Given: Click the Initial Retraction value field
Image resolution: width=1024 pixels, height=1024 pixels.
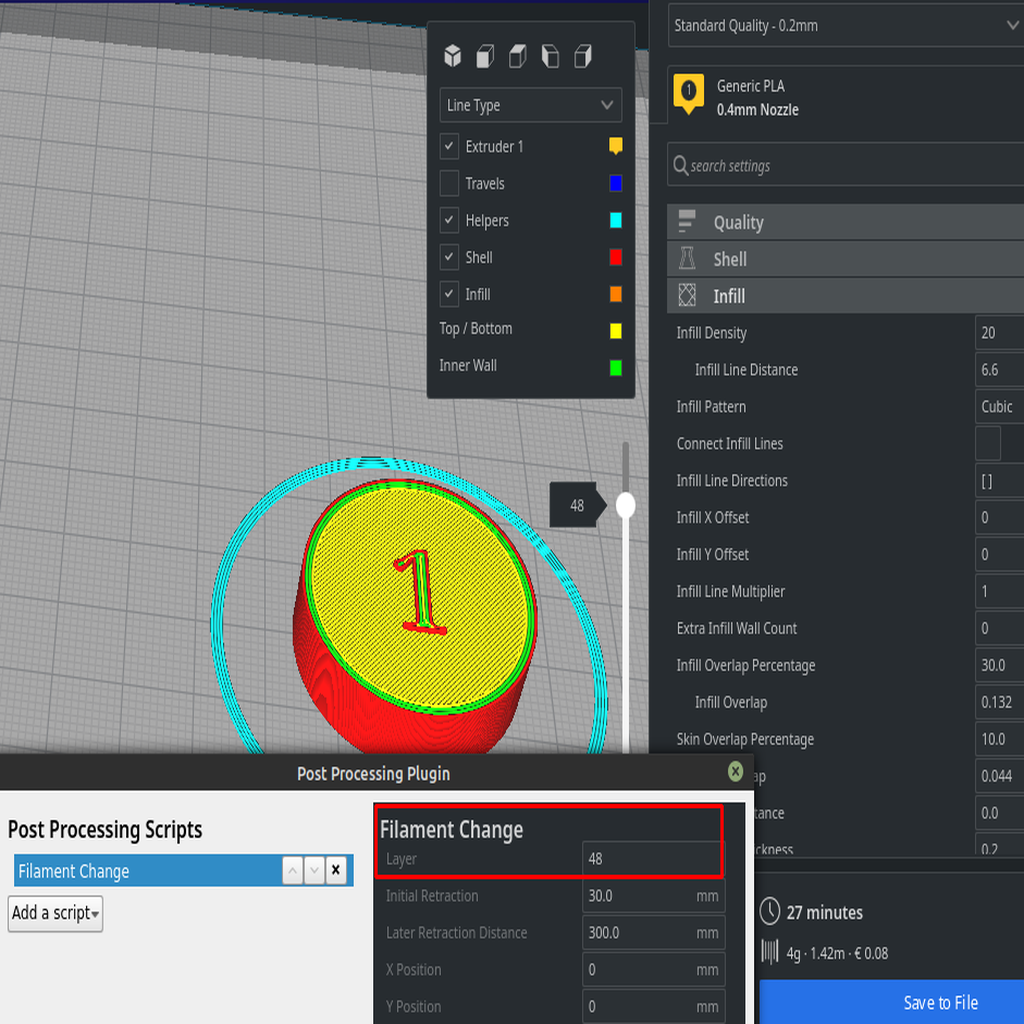Looking at the screenshot, I should click(653, 895).
